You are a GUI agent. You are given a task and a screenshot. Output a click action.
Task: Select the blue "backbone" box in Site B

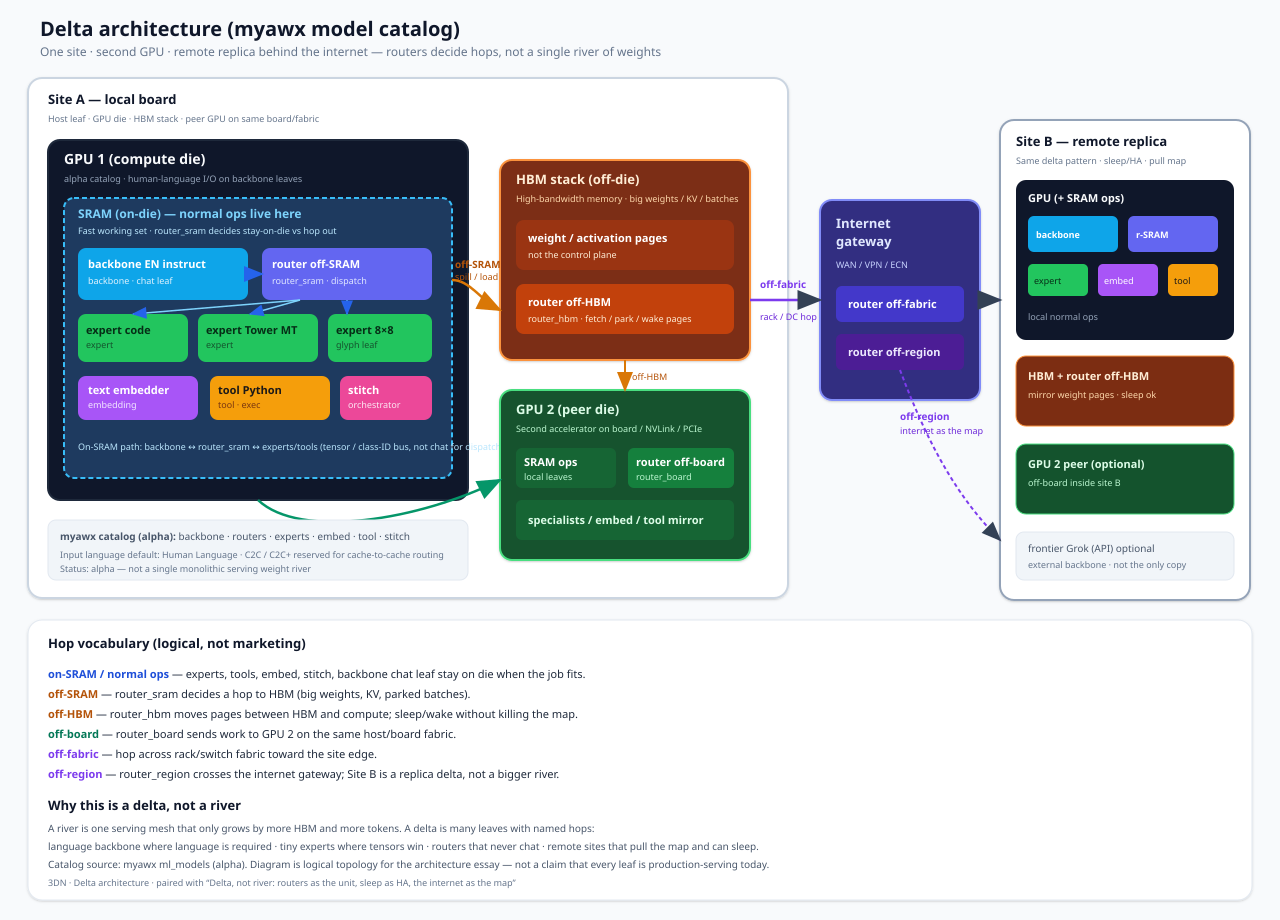(x=1073, y=234)
